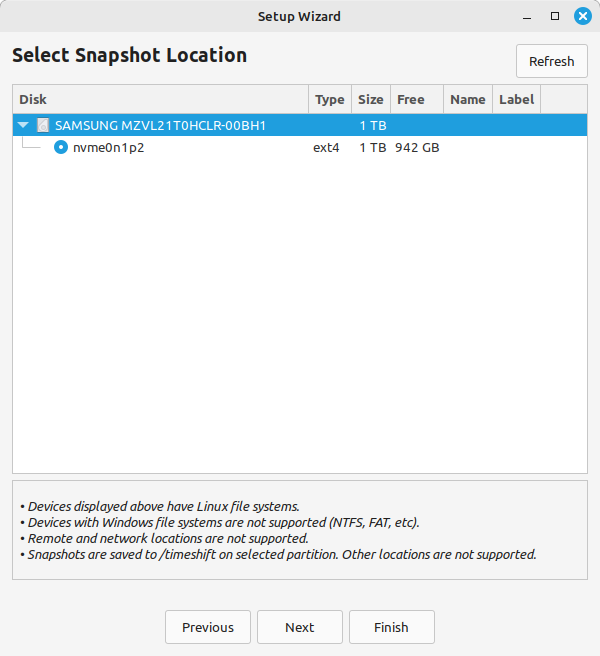The height and width of the screenshot is (656, 600).
Task: Sort by the Type column header
Action: point(330,99)
